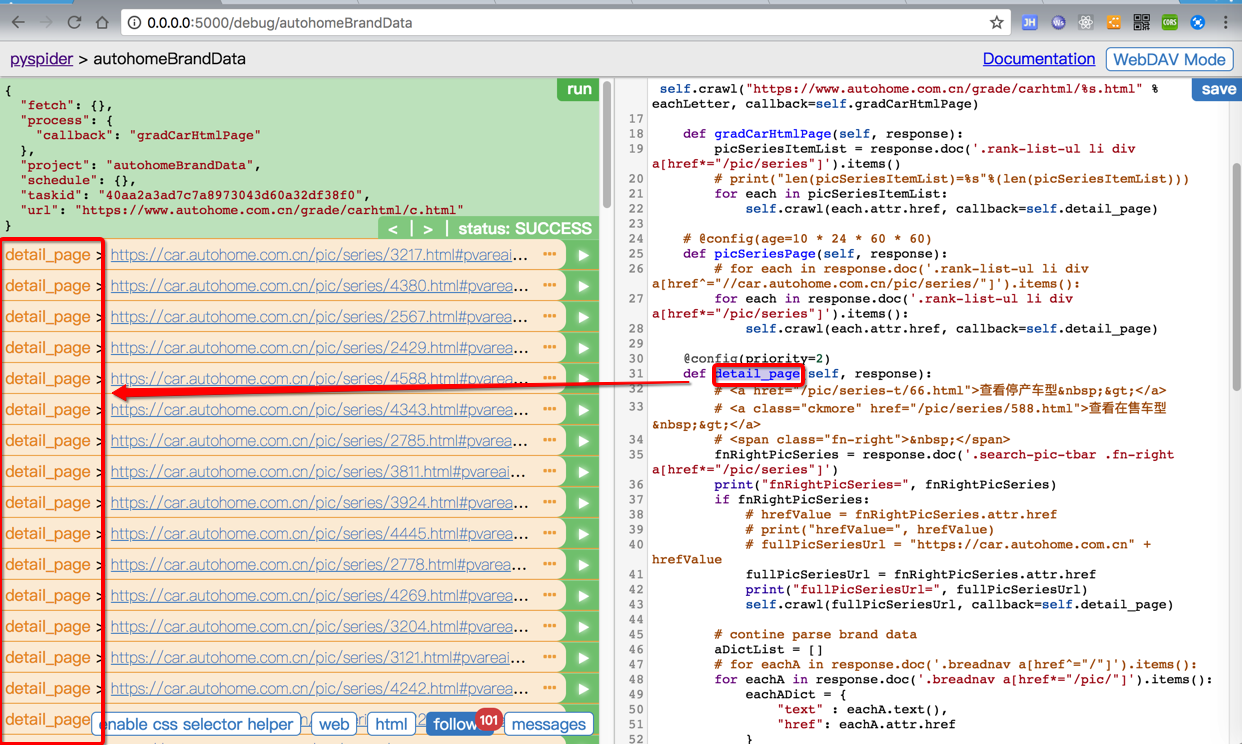
Task: Open the browser home page
Action: (102, 22)
